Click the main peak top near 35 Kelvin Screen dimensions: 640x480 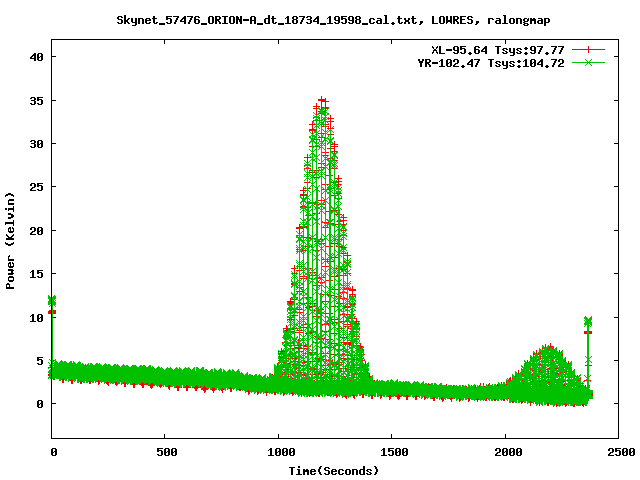[323, 100]
